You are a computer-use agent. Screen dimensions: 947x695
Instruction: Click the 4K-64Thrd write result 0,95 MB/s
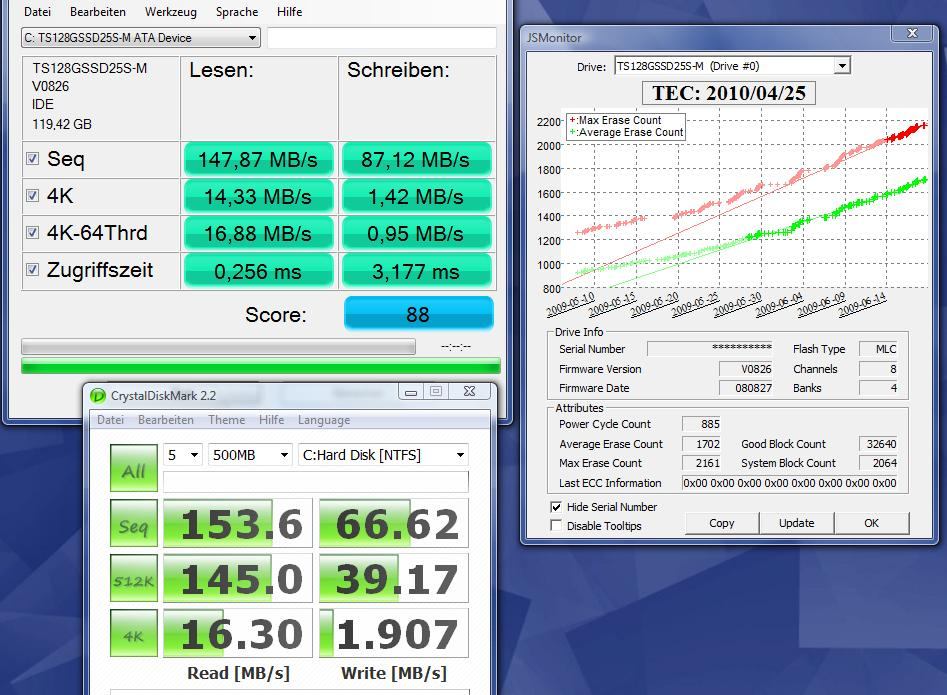(416, 234)
